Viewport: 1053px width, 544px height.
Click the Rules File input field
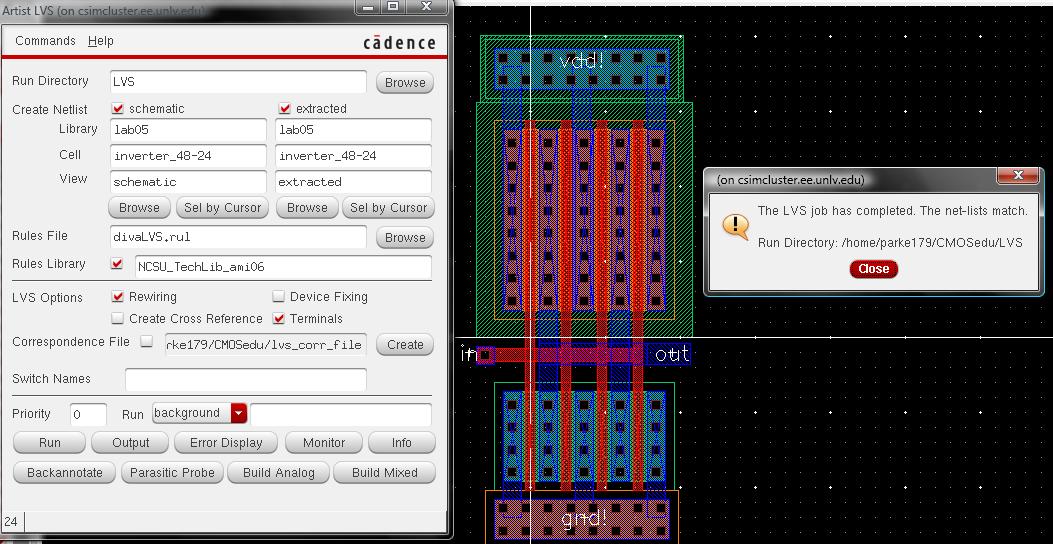point(238,237)
